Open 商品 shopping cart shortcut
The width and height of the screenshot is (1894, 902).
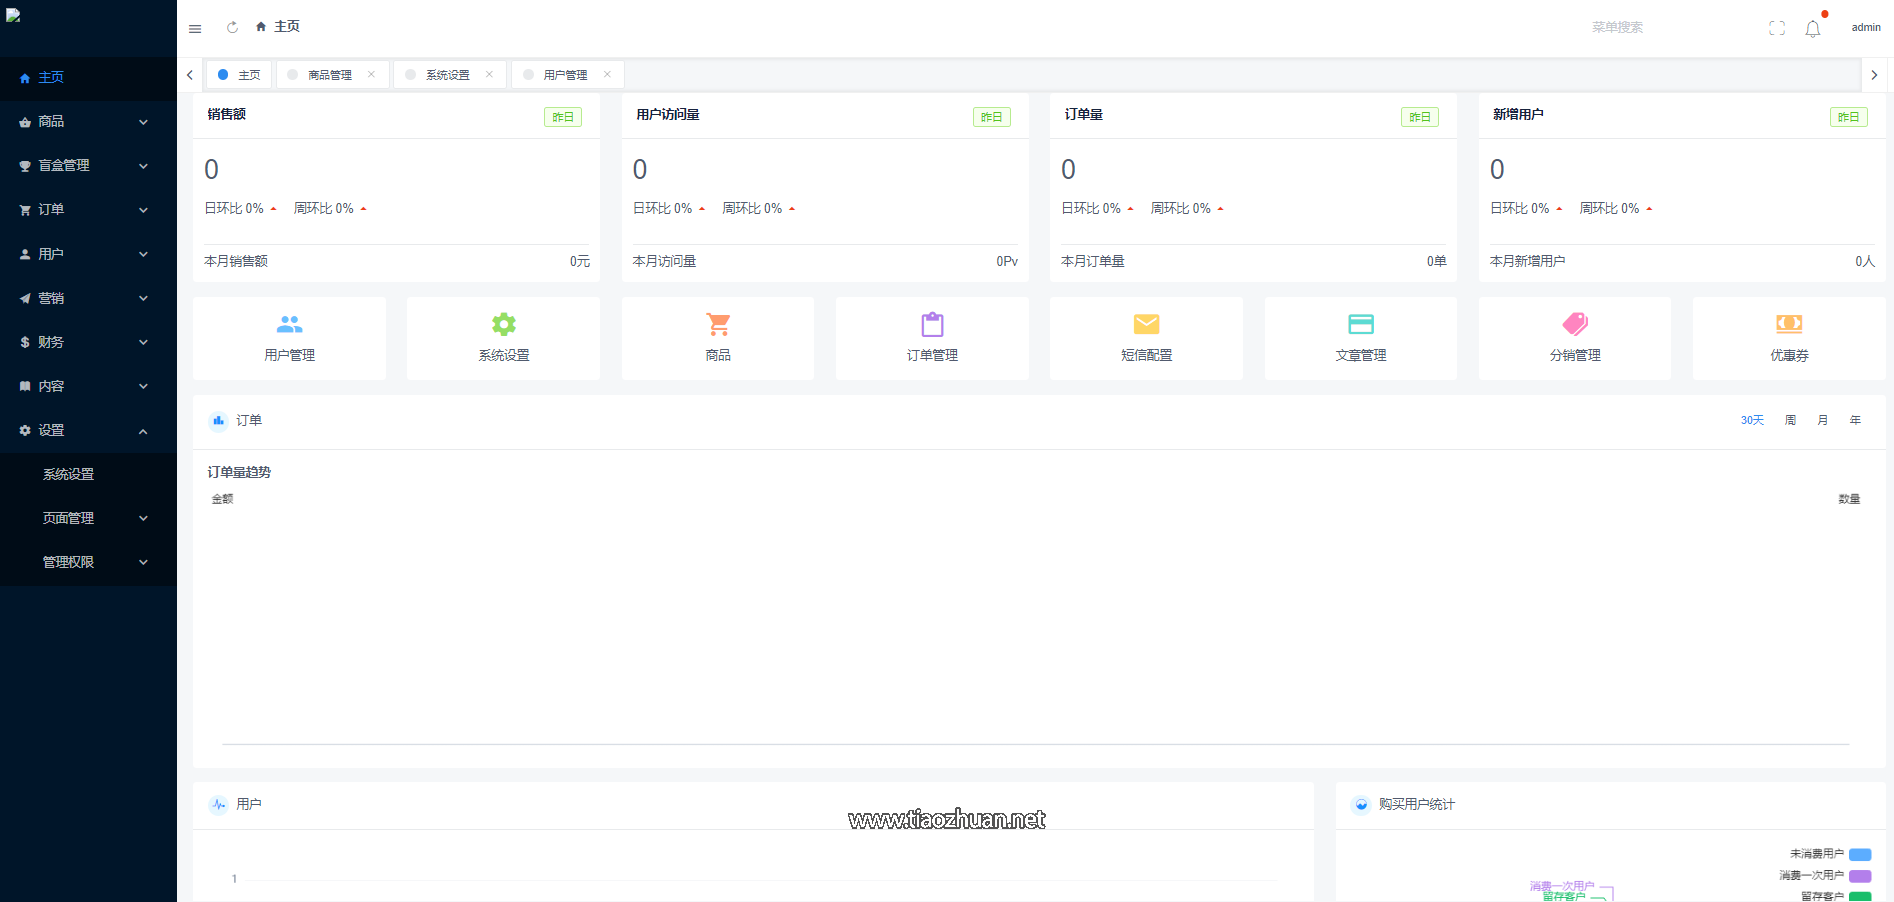717,324
